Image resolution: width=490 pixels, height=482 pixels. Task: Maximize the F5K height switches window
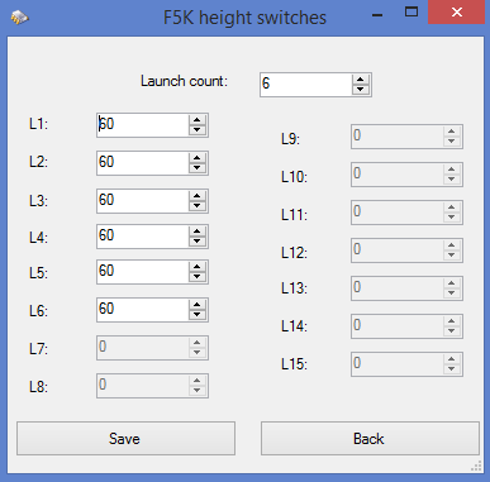(x=411, y=13)
